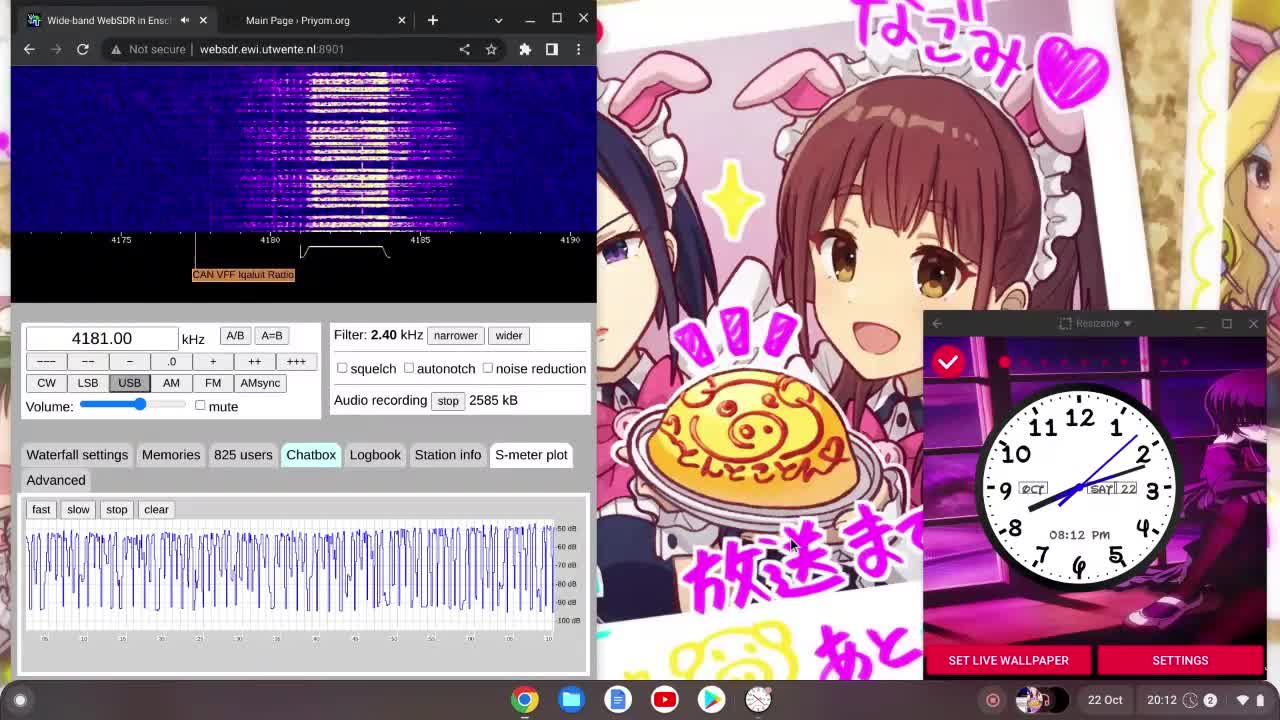Adjust the Volume slider
This screenshot has height=720, width=1280.
click(133, 405)
